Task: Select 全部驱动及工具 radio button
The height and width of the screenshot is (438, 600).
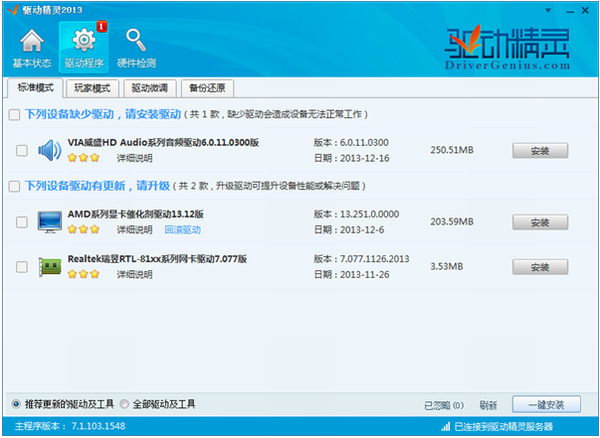Action: [124, 404]
